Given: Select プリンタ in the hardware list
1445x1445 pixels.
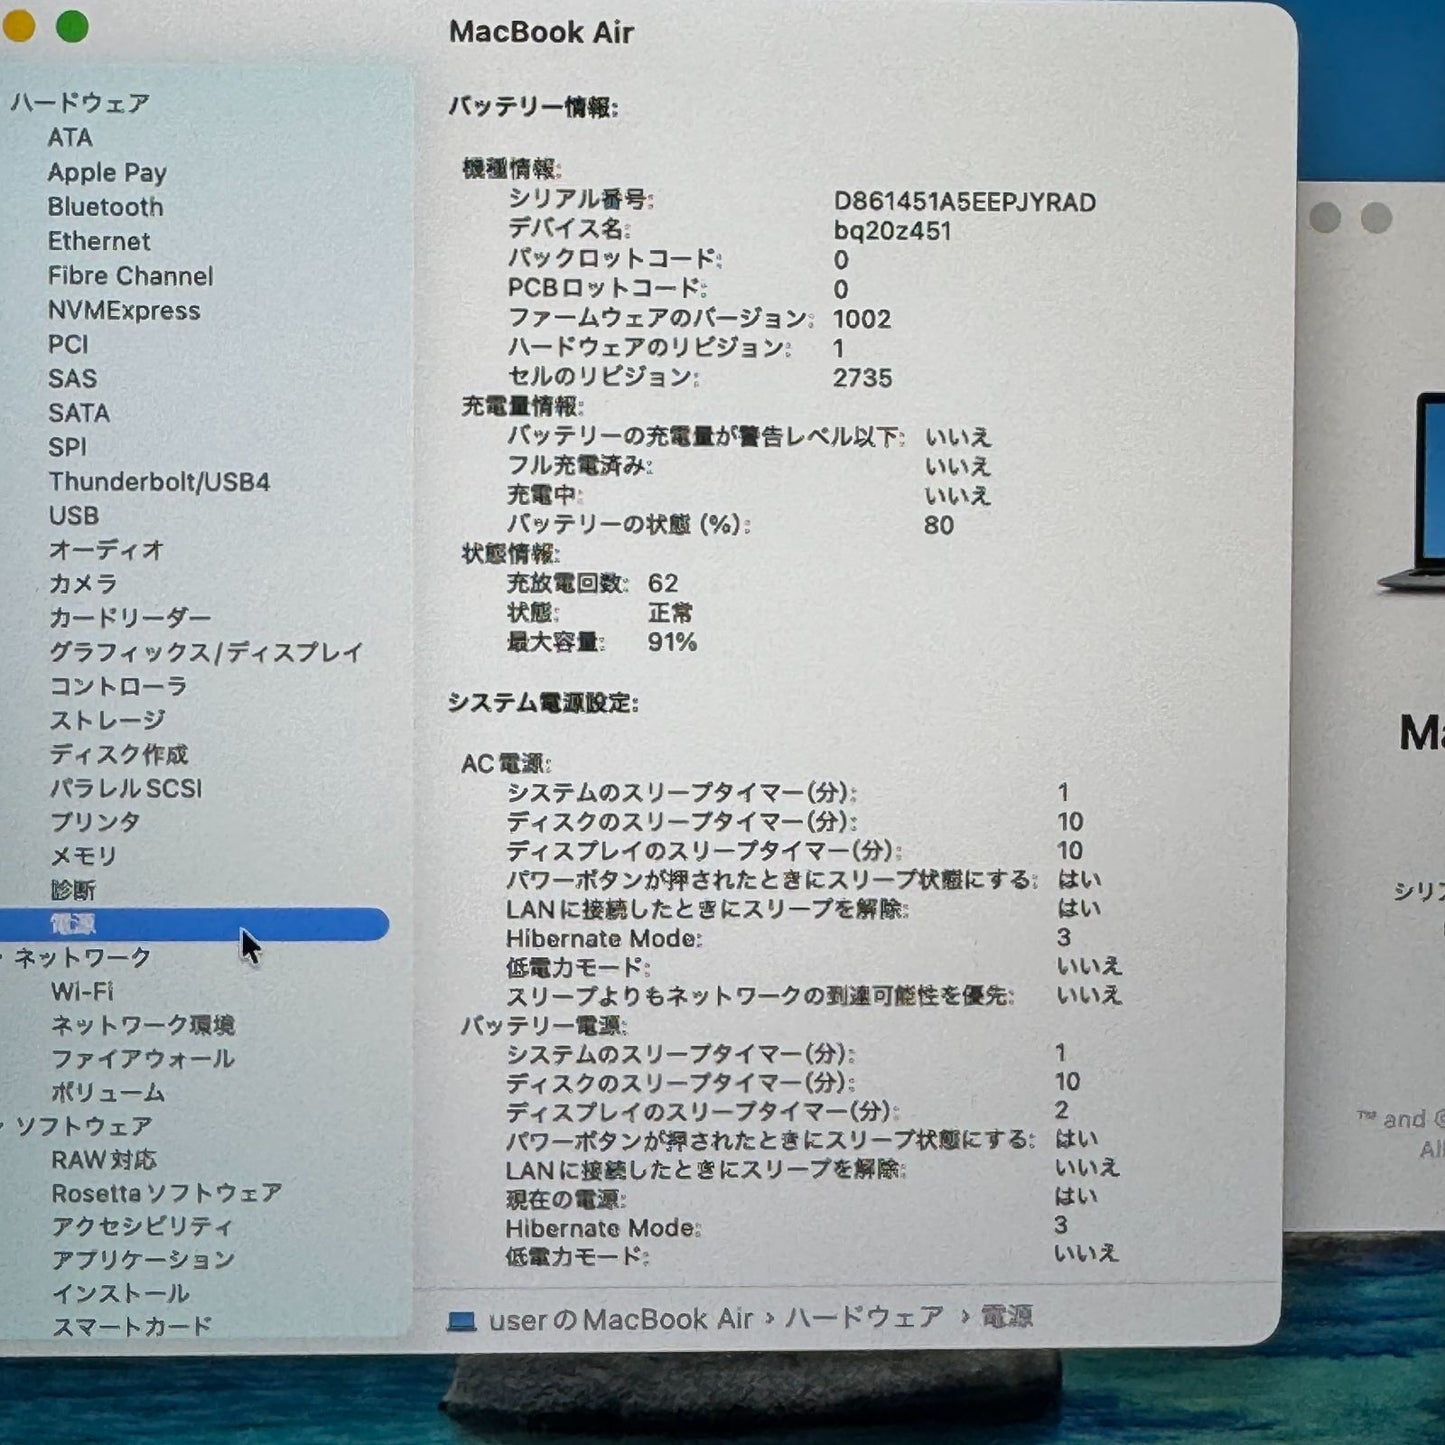Looking at the screenshot, I should click(95, 822).
